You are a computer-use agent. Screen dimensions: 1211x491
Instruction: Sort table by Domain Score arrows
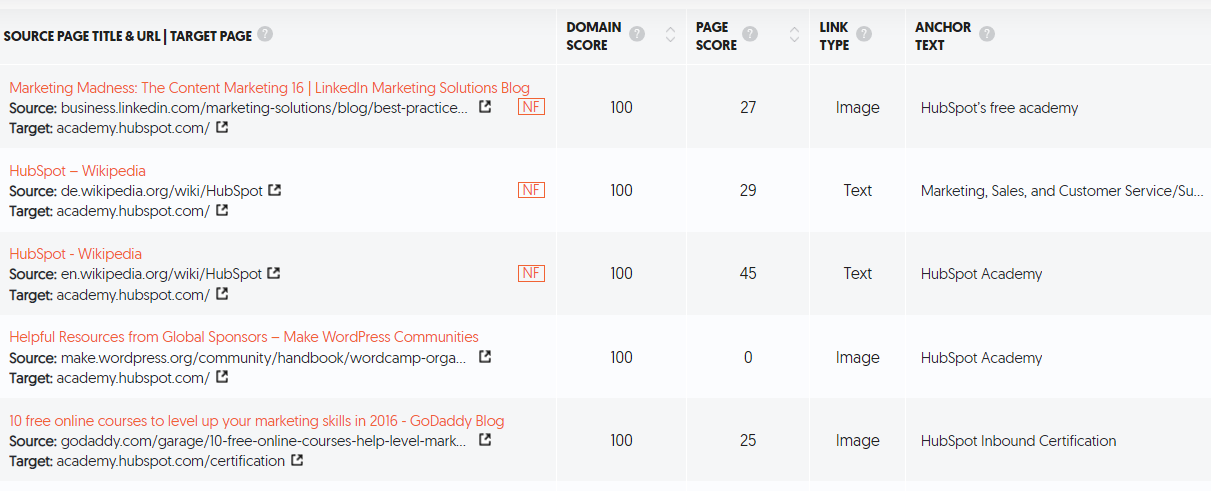pos(671,36)
